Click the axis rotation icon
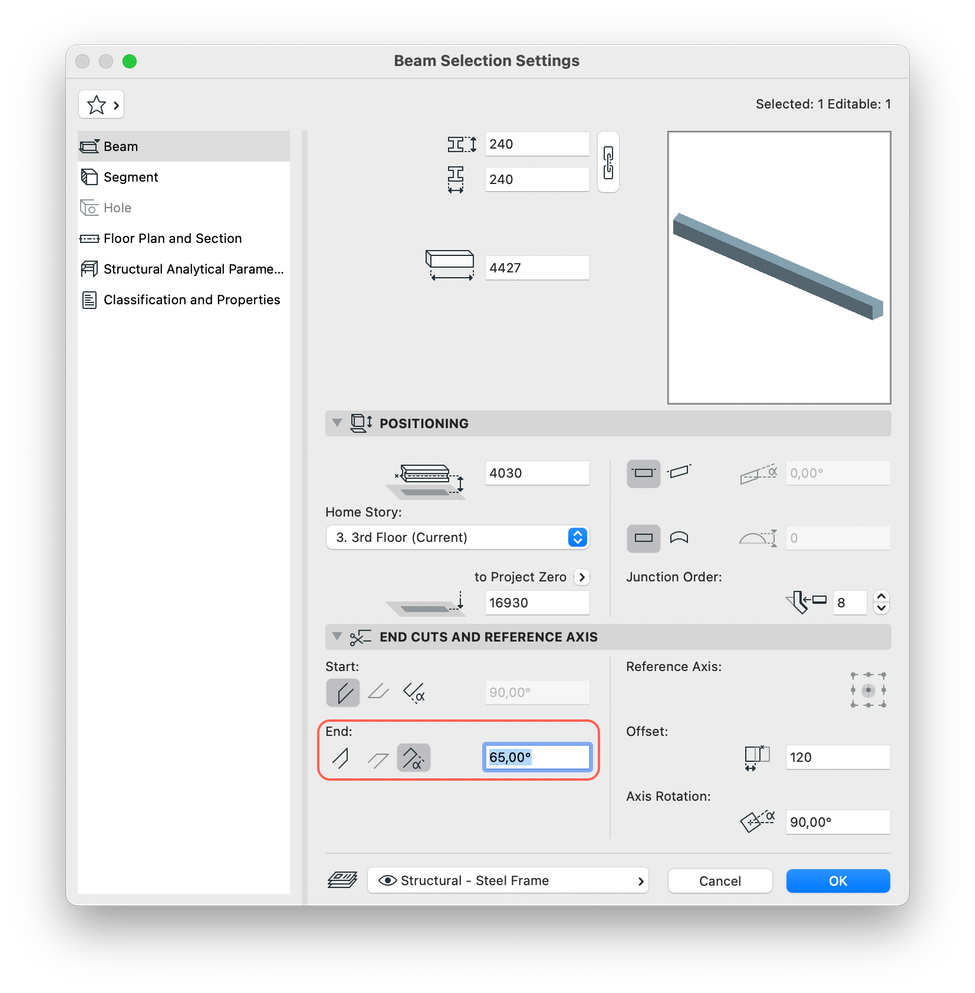 point(758,821)
